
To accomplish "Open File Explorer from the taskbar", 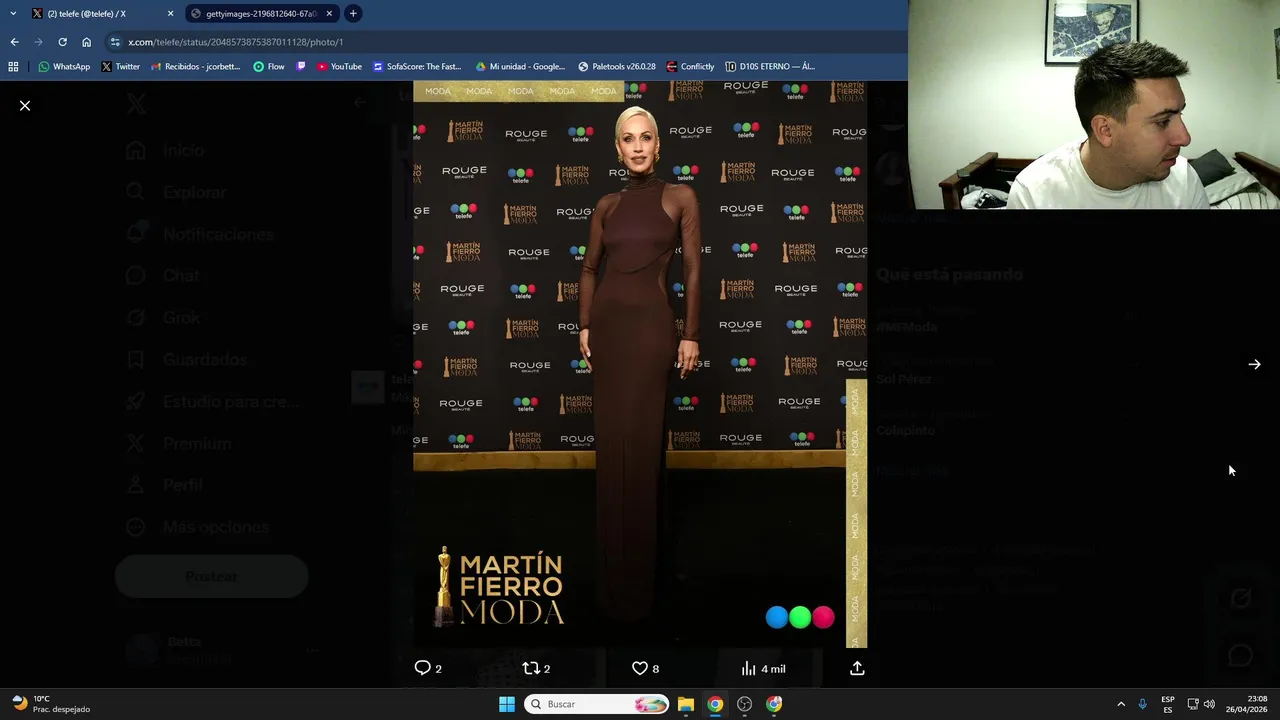I will tap(686, 704).
